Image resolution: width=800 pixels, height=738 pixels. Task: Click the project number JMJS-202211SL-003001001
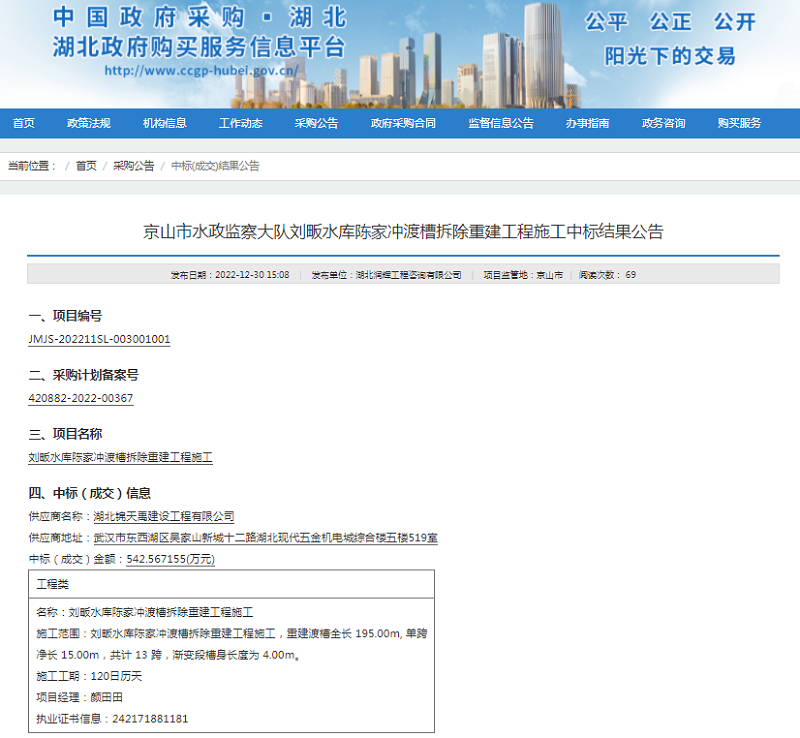(99, 339)
